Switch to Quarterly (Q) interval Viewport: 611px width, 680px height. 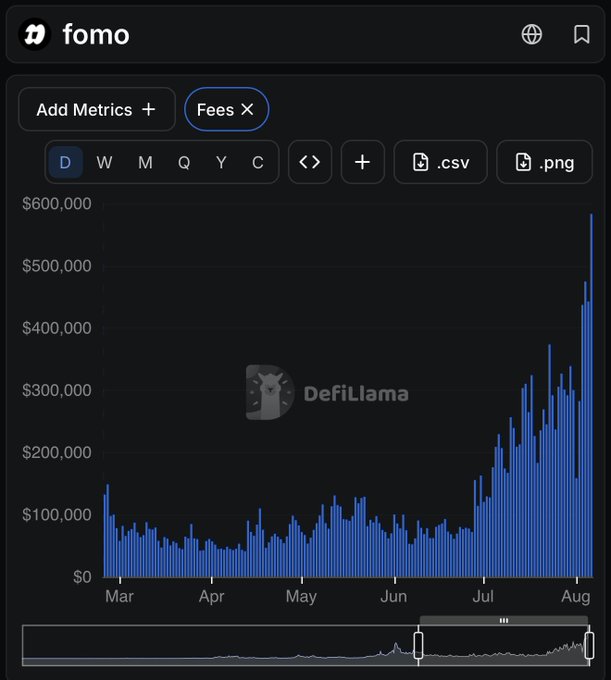coord(184,163)
